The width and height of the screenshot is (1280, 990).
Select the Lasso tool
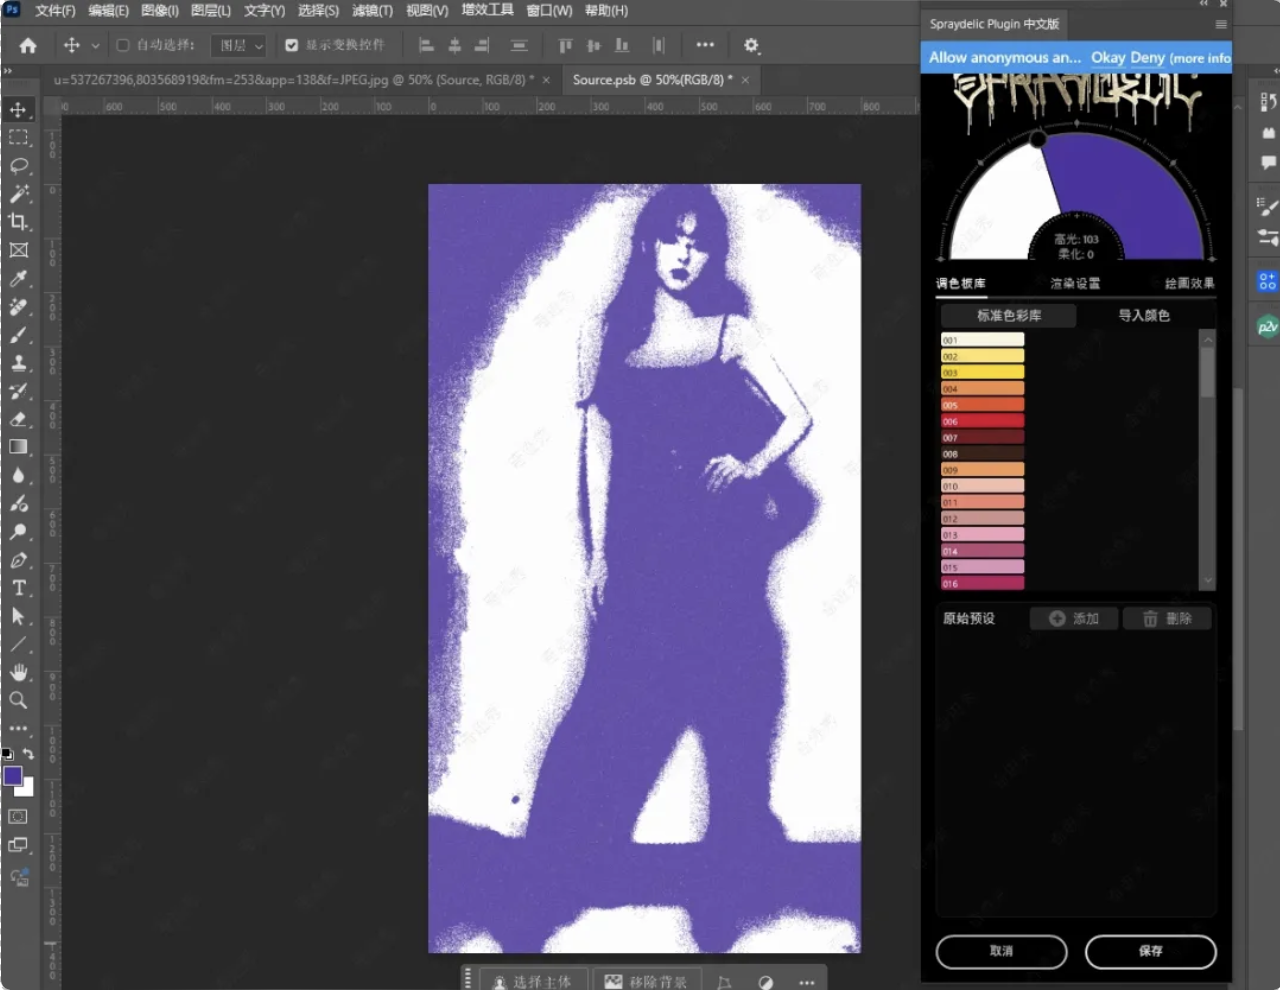[x=18, y=165]
